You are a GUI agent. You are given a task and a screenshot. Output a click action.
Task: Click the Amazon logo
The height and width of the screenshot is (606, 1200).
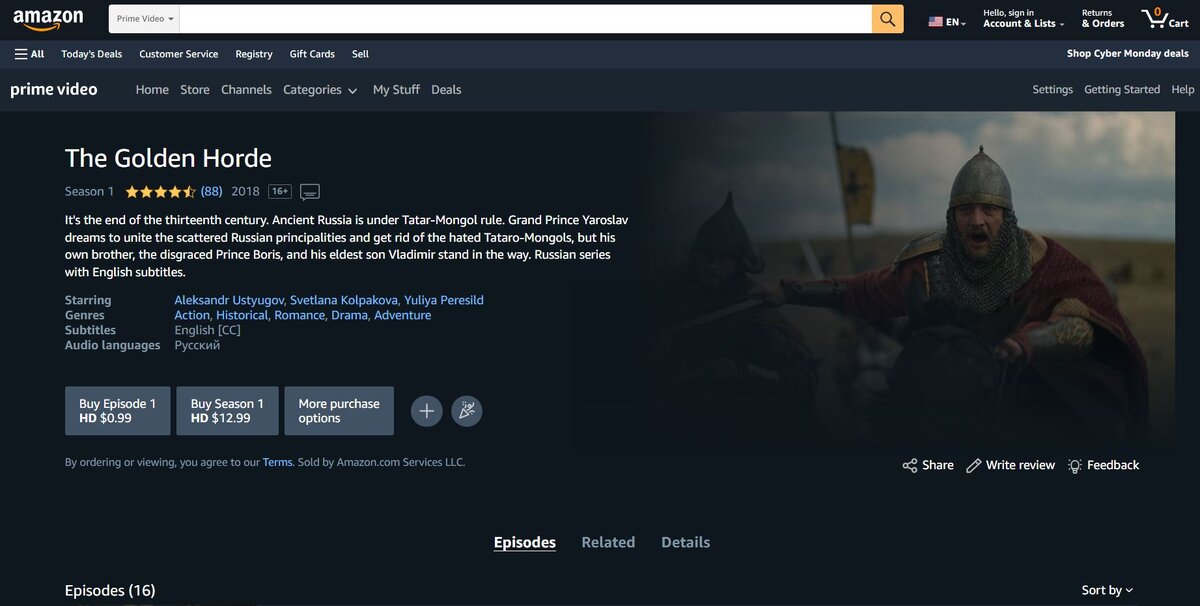48,18
